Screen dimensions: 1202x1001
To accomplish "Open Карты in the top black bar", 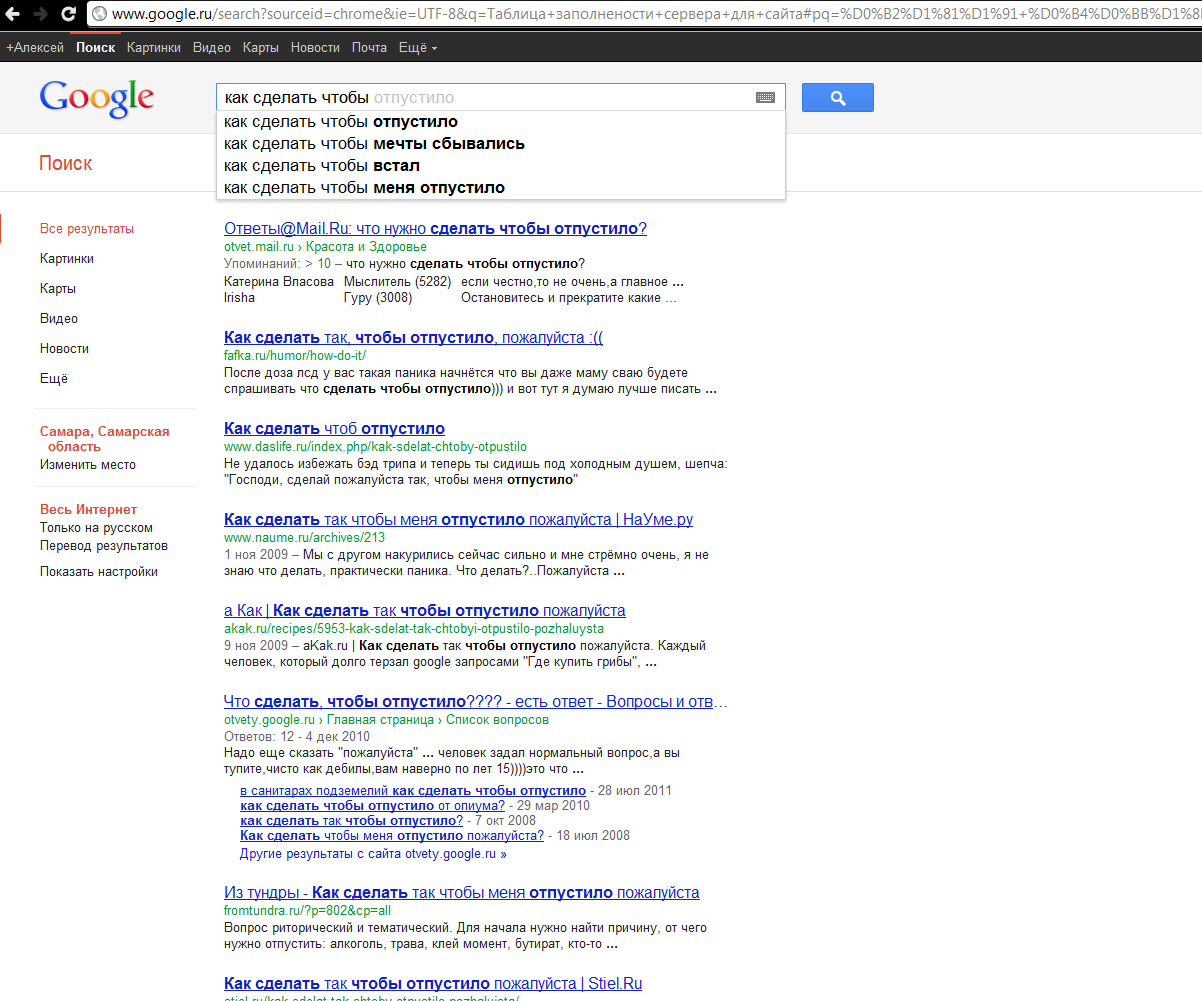I will (261, 48).
